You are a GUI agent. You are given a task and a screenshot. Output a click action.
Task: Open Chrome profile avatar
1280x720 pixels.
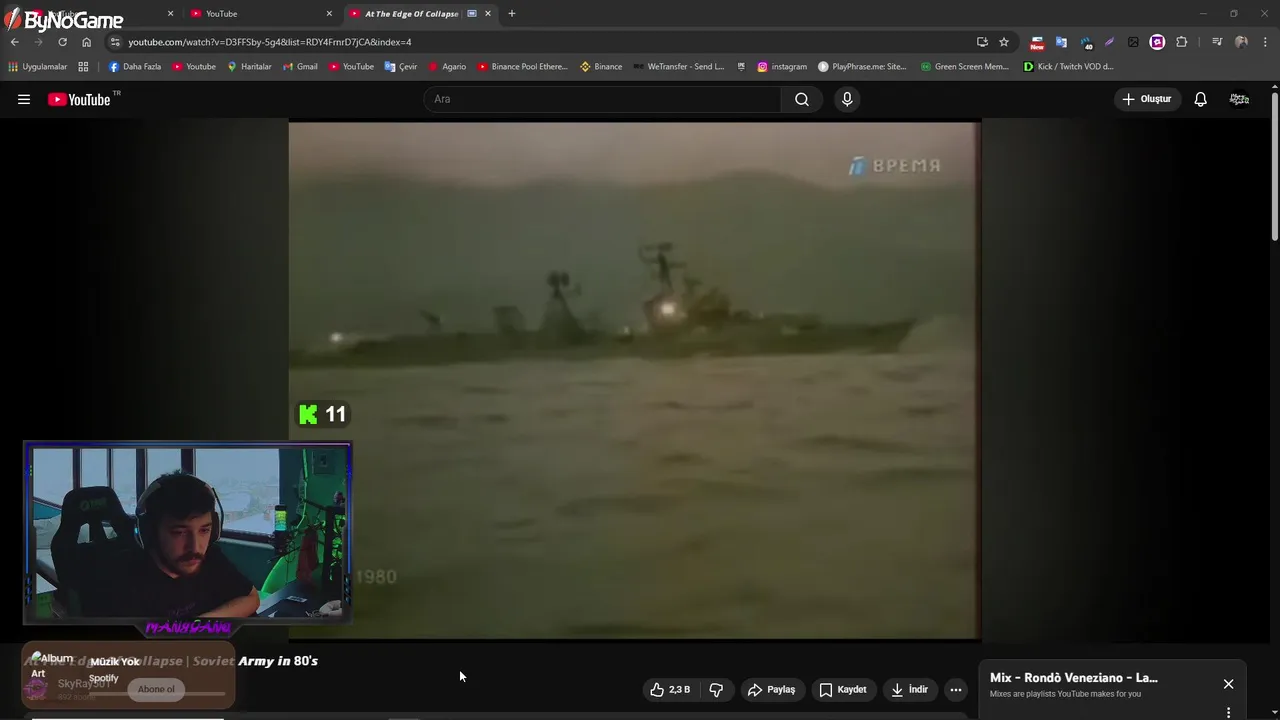click(x=1241, y=42)
